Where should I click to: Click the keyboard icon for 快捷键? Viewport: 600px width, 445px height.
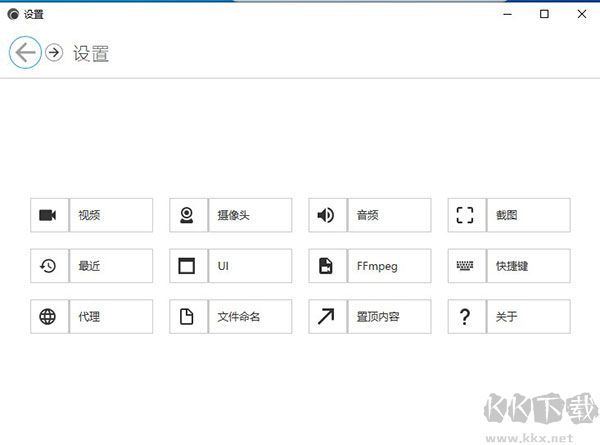click(465, 266)
